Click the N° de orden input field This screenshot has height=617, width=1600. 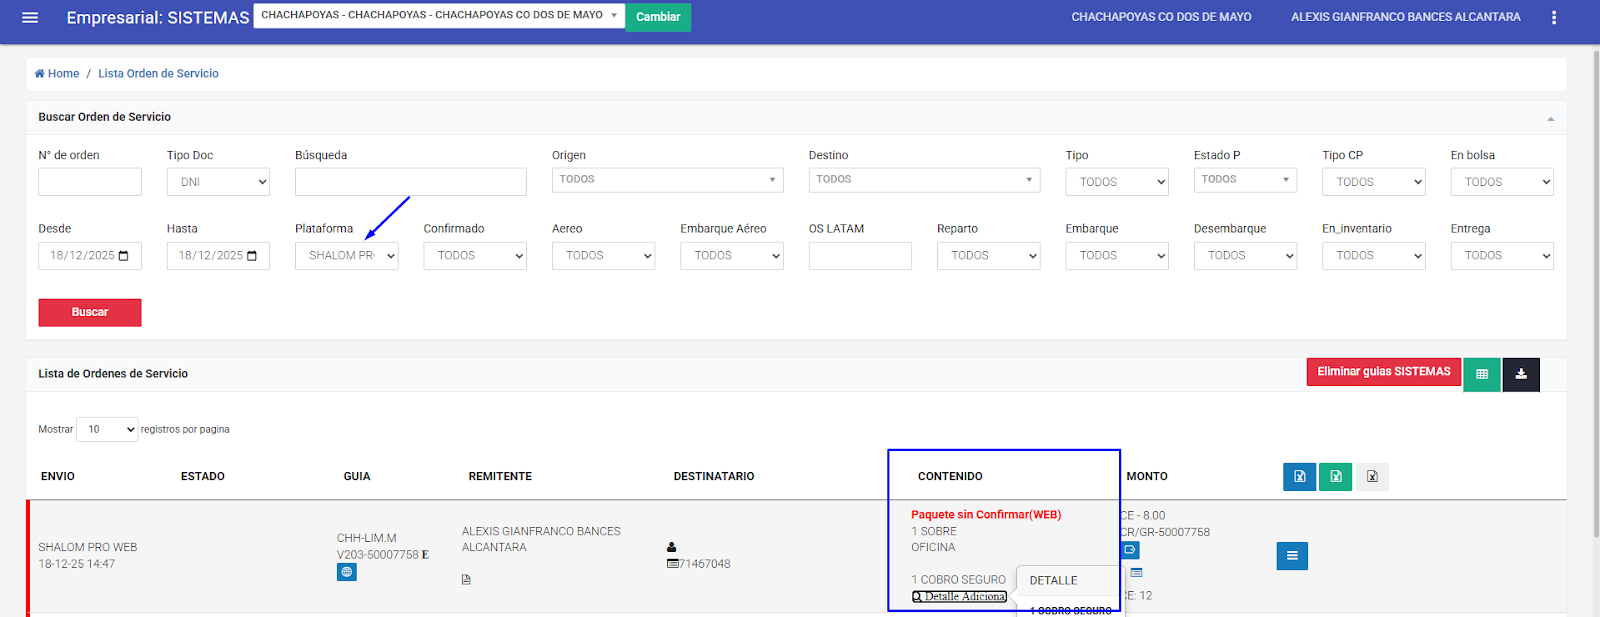click(90, 182)
